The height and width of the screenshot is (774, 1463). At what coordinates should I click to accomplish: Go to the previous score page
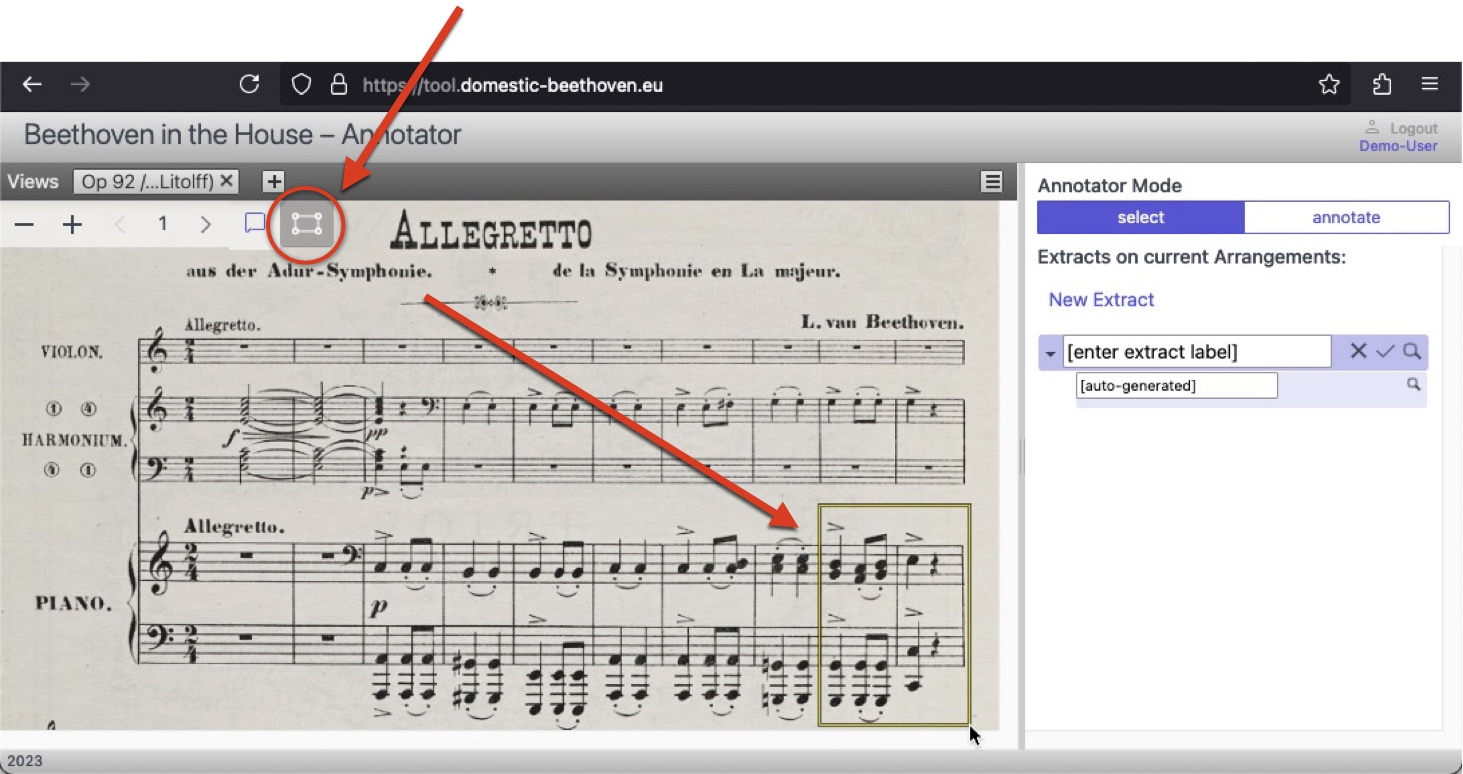point(120,225)
